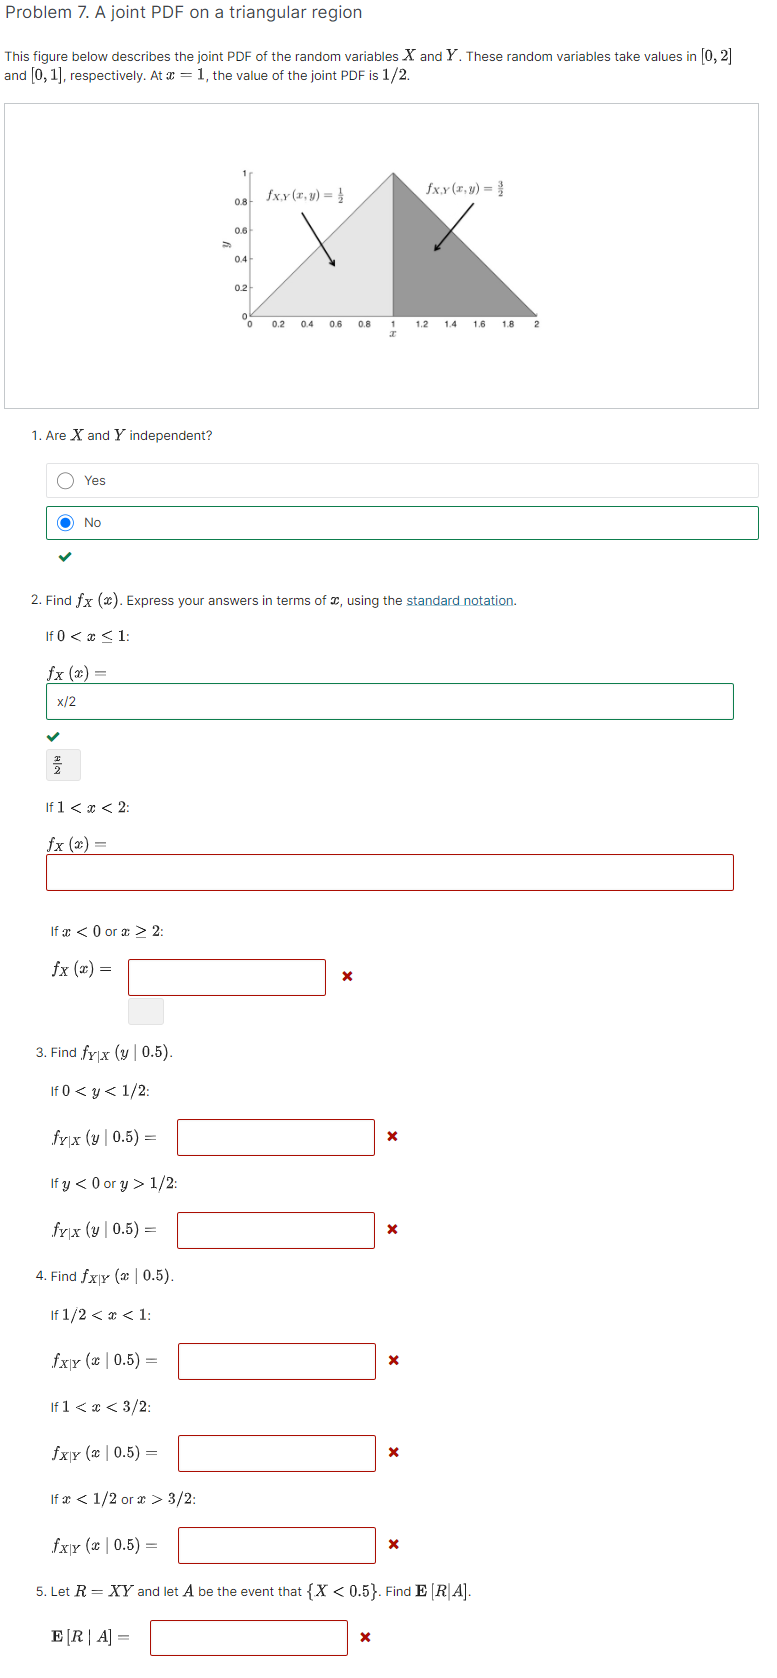This screenshot has height=1678, width=777.
Task: Select the Yes radio button for independence question
Action: [x=65, y=480]
